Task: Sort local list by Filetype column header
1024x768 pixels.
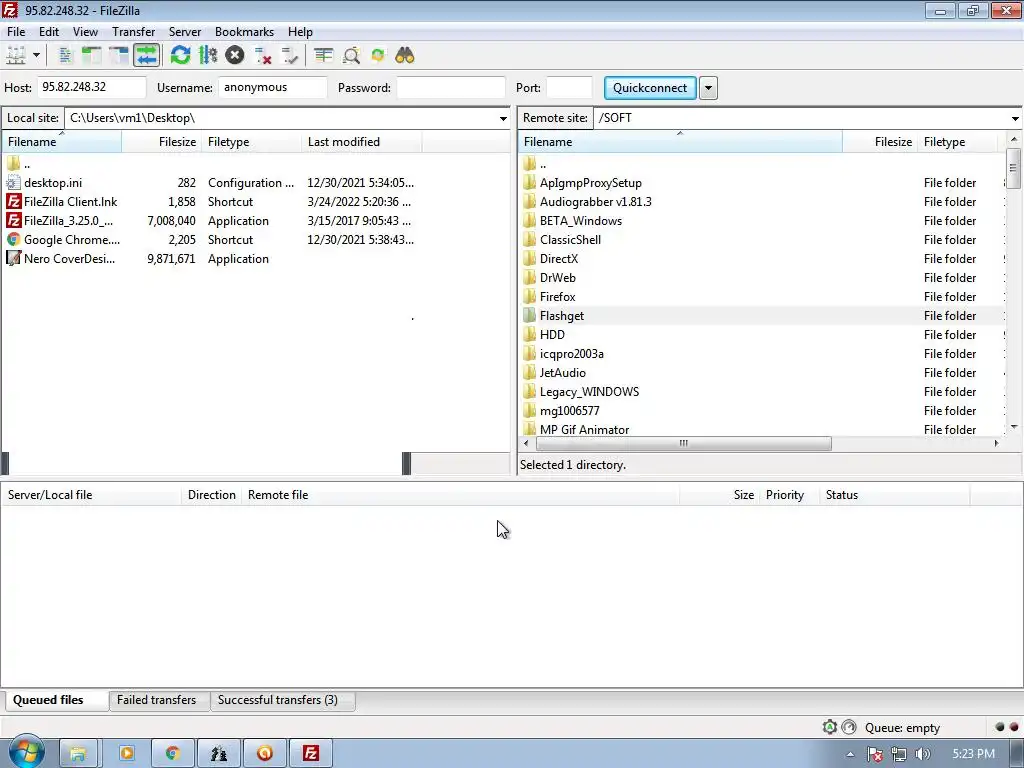Action: (x=251, y=142)
